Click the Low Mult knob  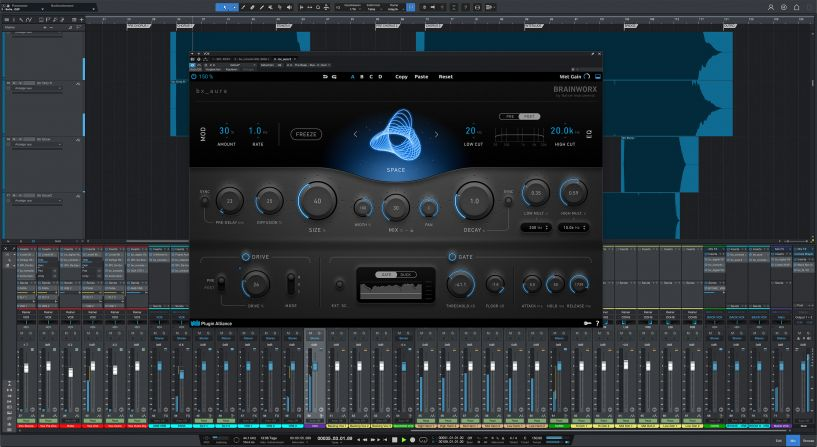(535, 192)
